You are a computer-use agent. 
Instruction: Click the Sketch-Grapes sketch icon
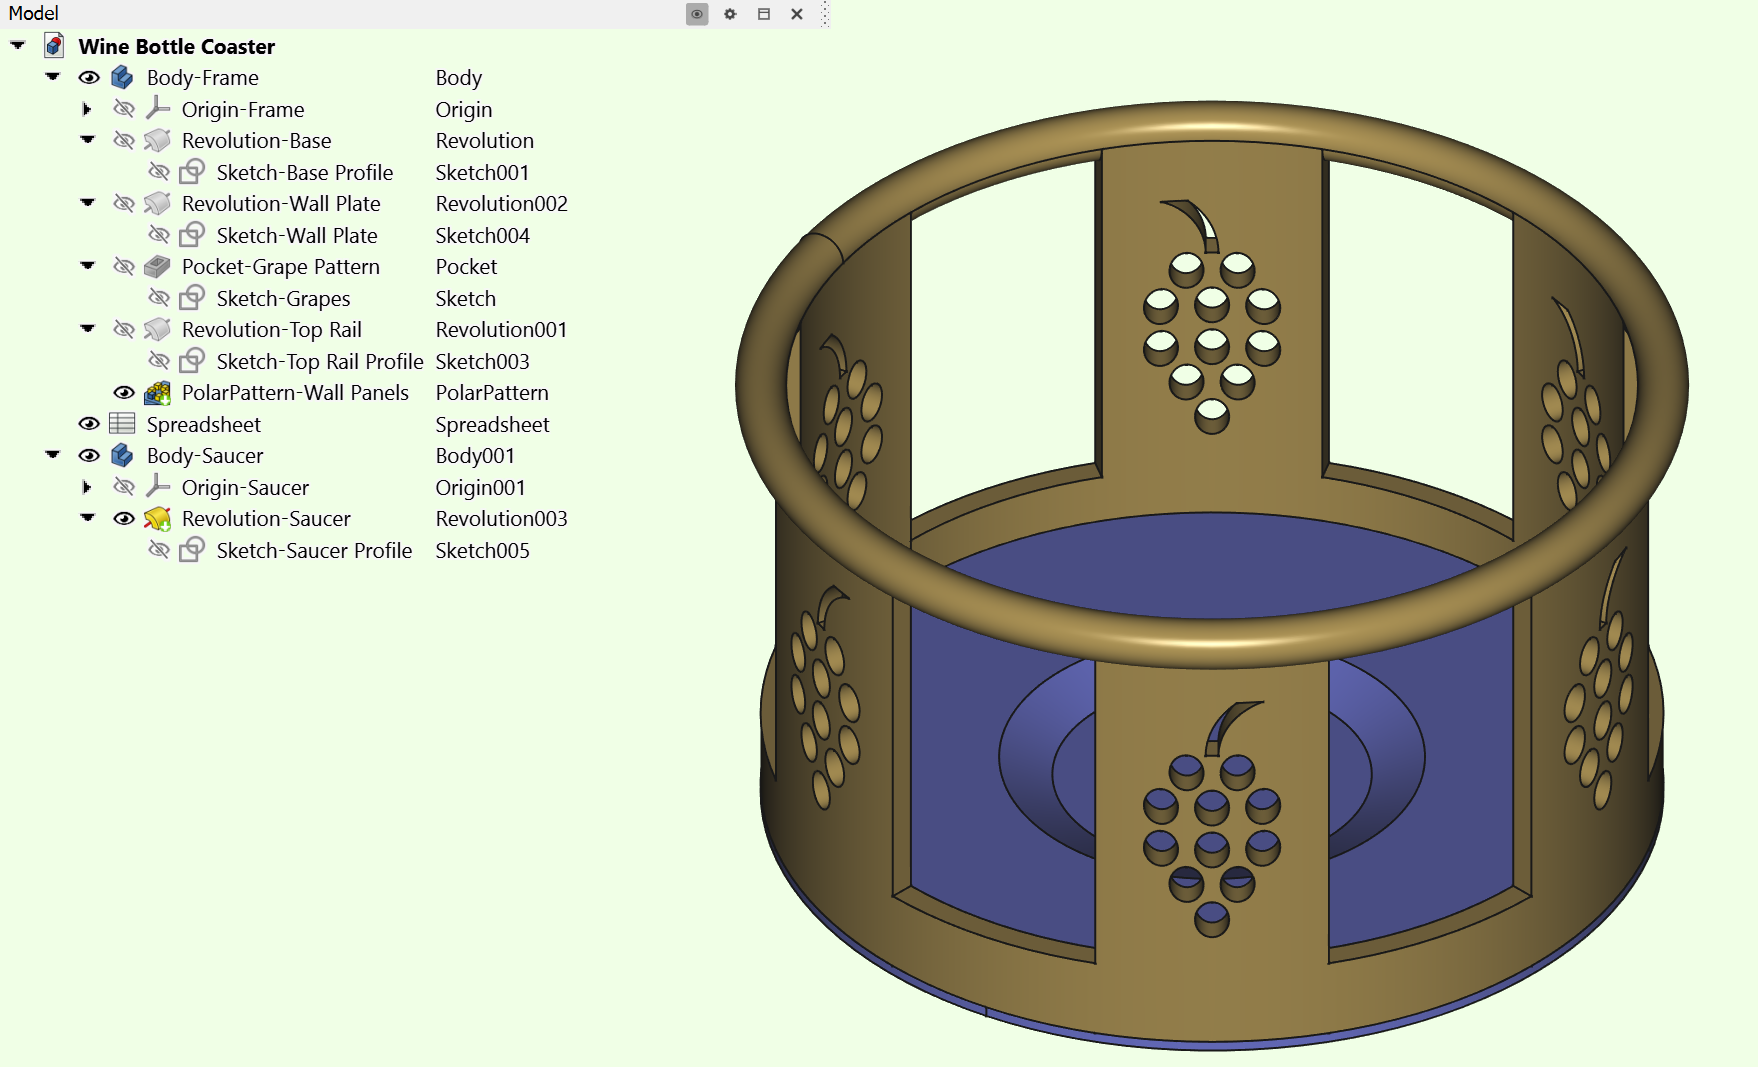pyautogui.click(x=192, y=298)
